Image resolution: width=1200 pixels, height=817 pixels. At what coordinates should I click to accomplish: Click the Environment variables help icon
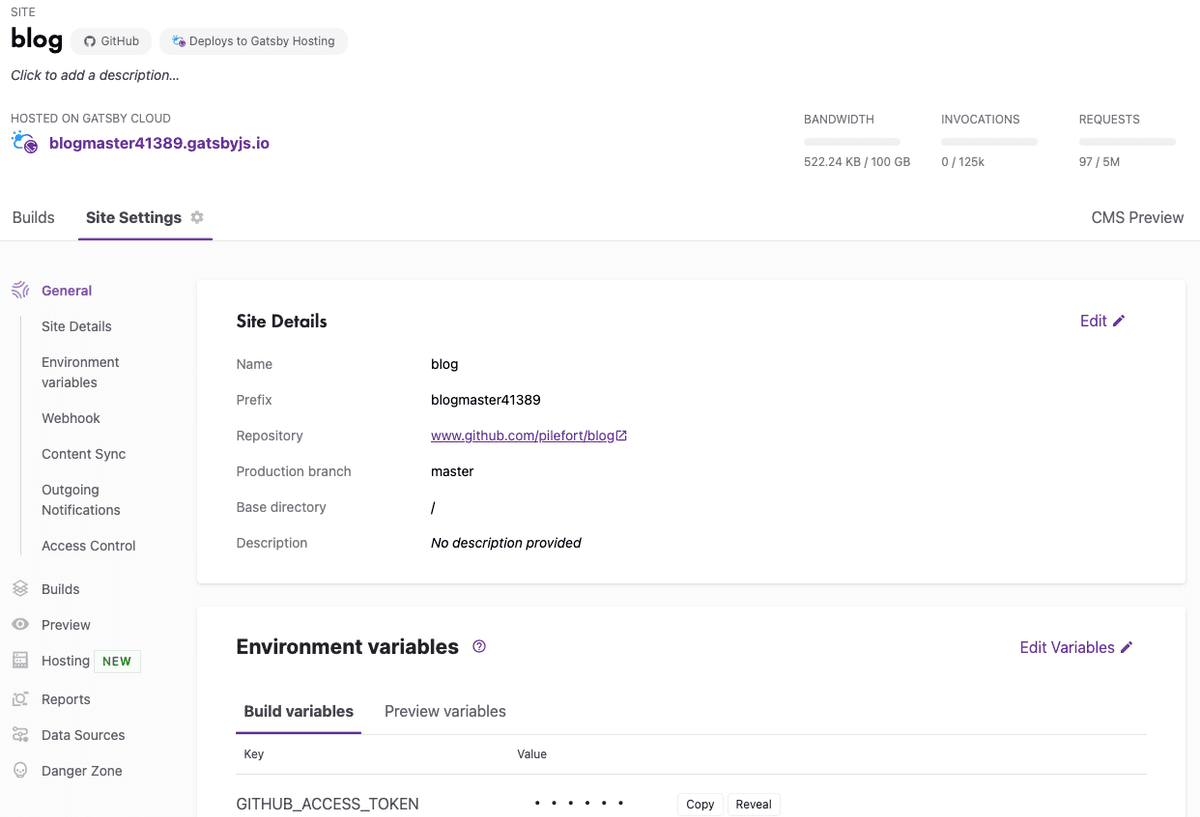pyautogui.click(x=479, y=647)
